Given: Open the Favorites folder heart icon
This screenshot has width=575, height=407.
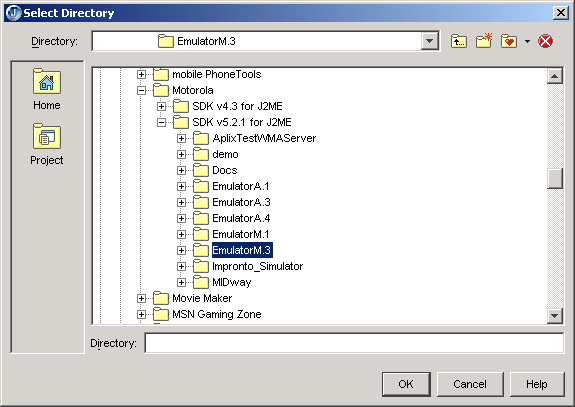Looking at the screenshot, I should click(509, 41).
